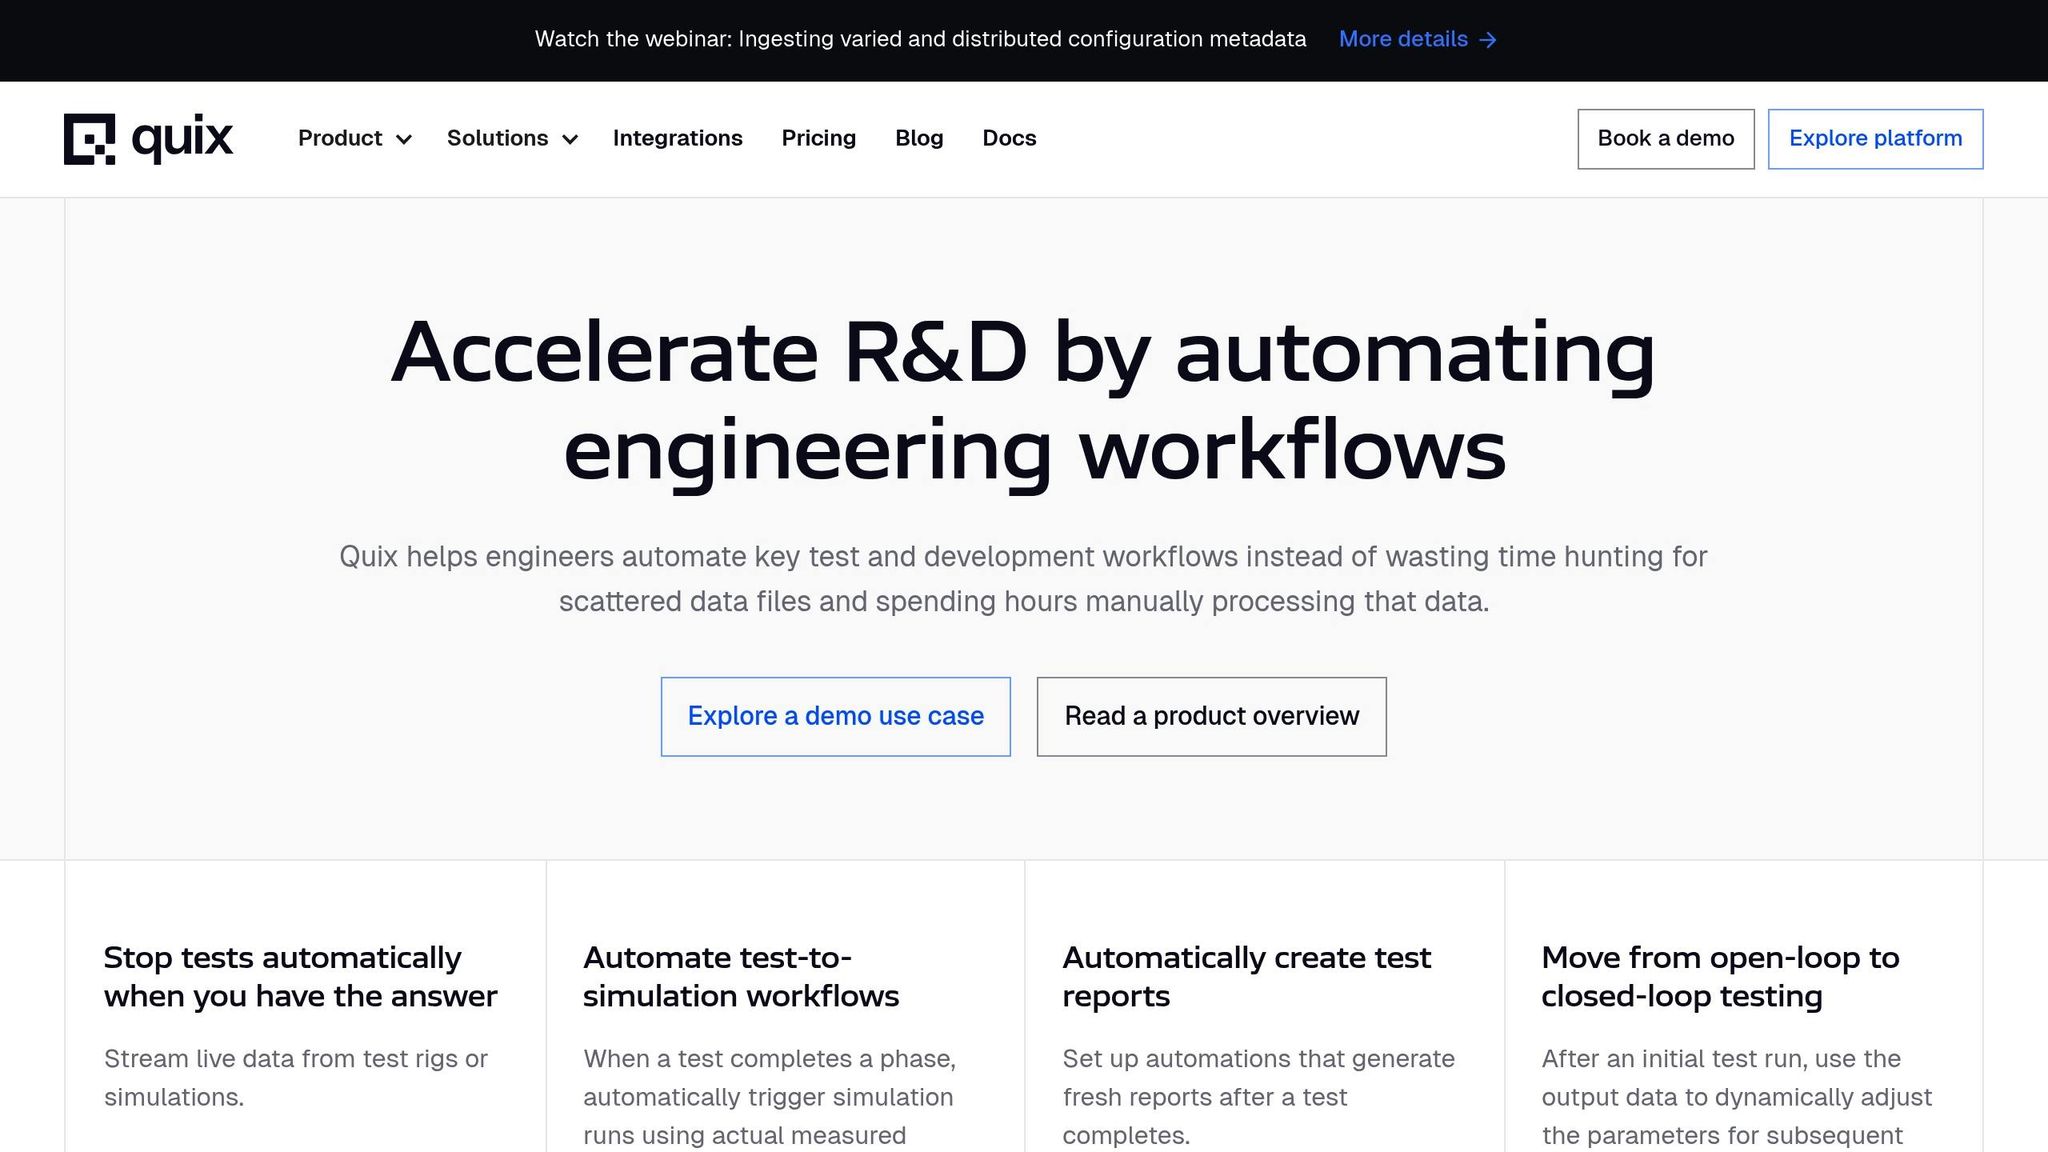2048x1152 pixels.
Task: Open the Pricing page
Action: pyautogui.click(x=818, y=138)
